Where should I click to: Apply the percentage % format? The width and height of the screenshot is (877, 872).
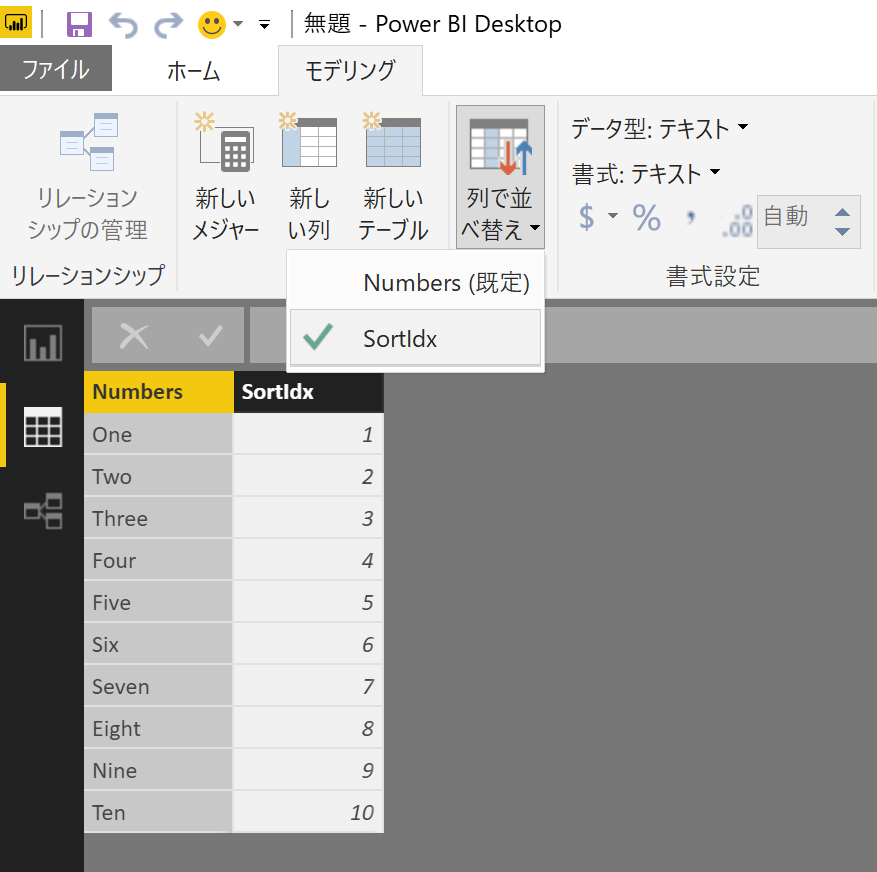pos(647,218)
